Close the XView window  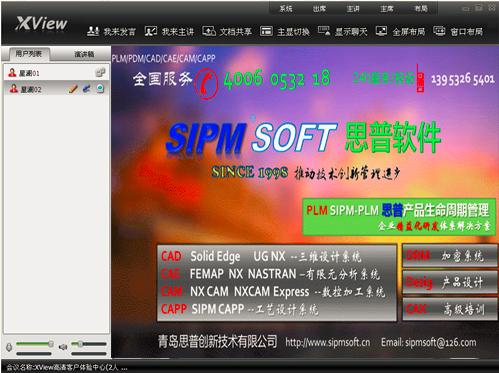(x=492, y=8)
